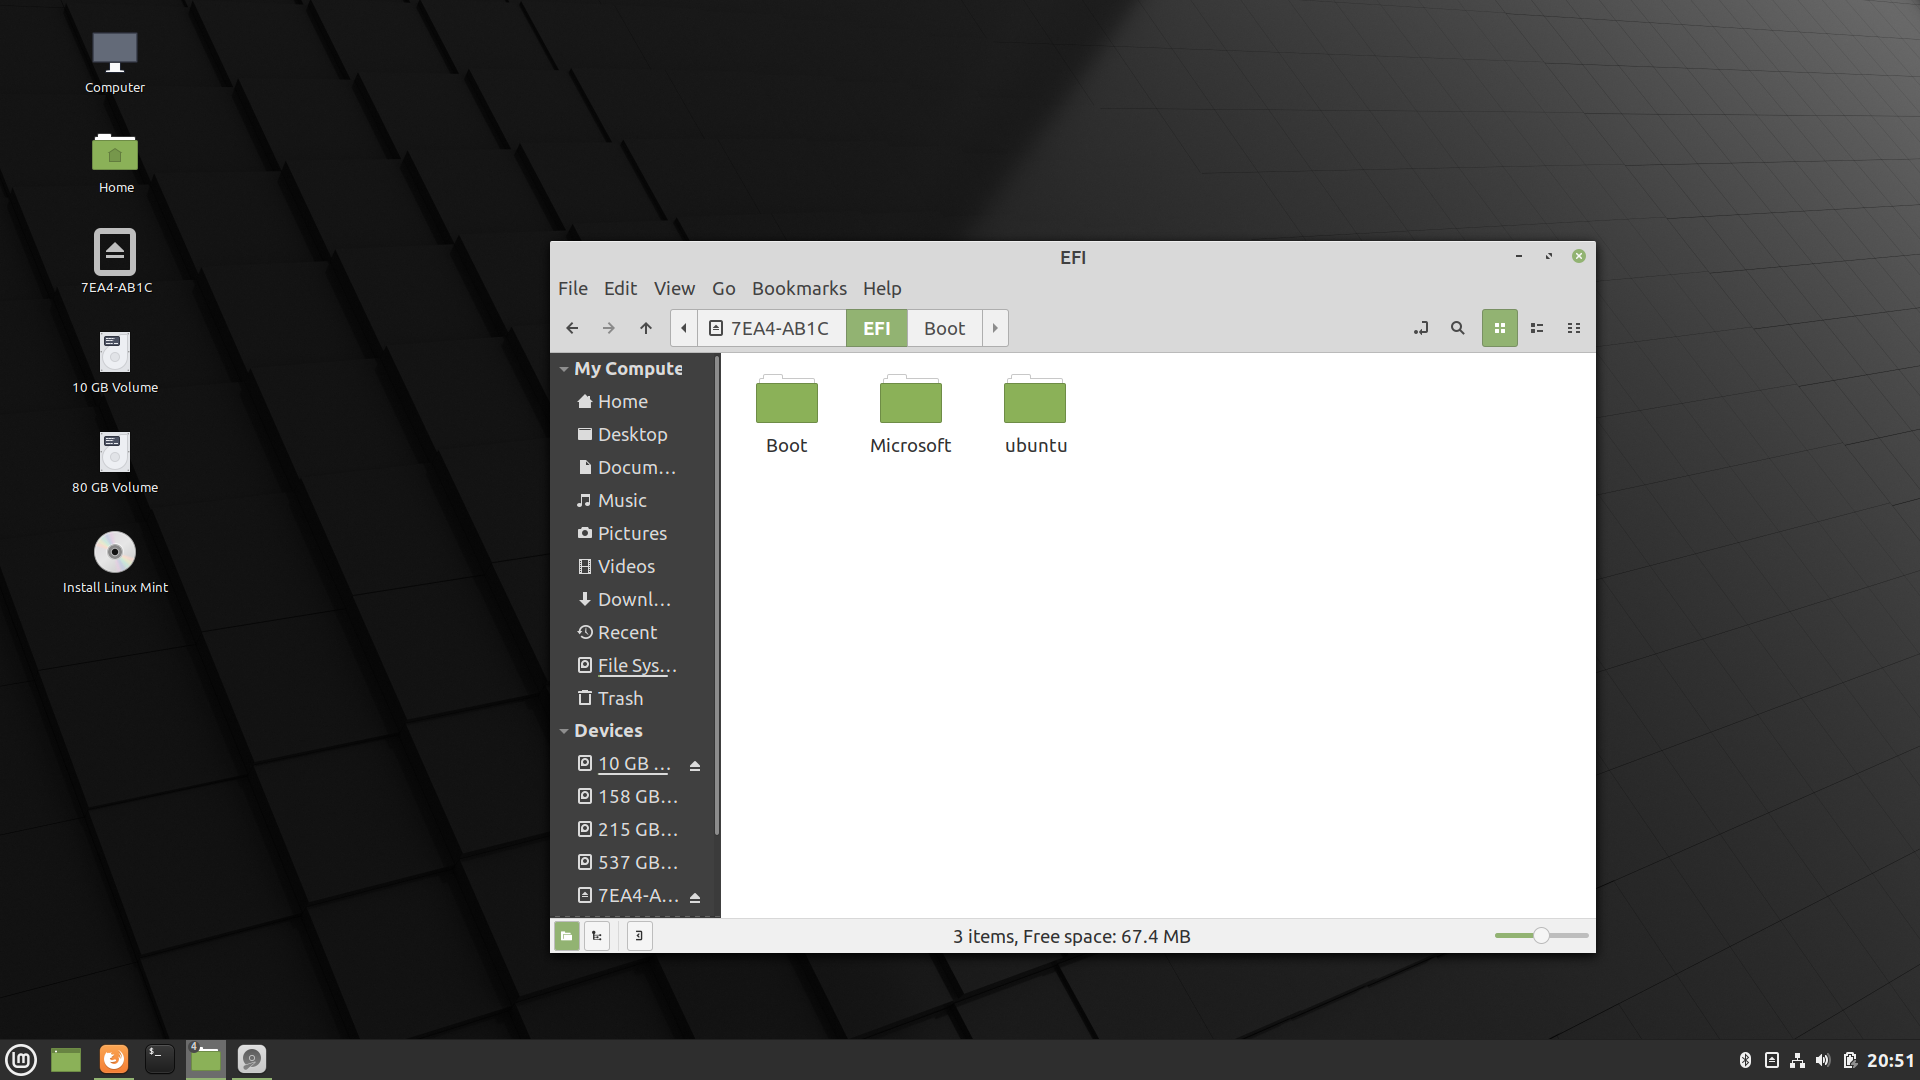
Task: Open the Edit menu
Action: point(620,288)
